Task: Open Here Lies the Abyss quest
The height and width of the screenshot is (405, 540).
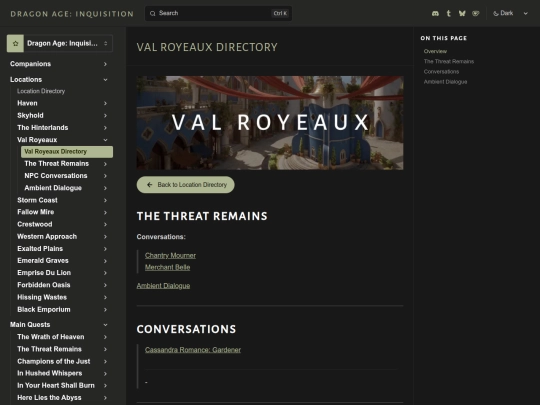Action: [x=49, y=398]
